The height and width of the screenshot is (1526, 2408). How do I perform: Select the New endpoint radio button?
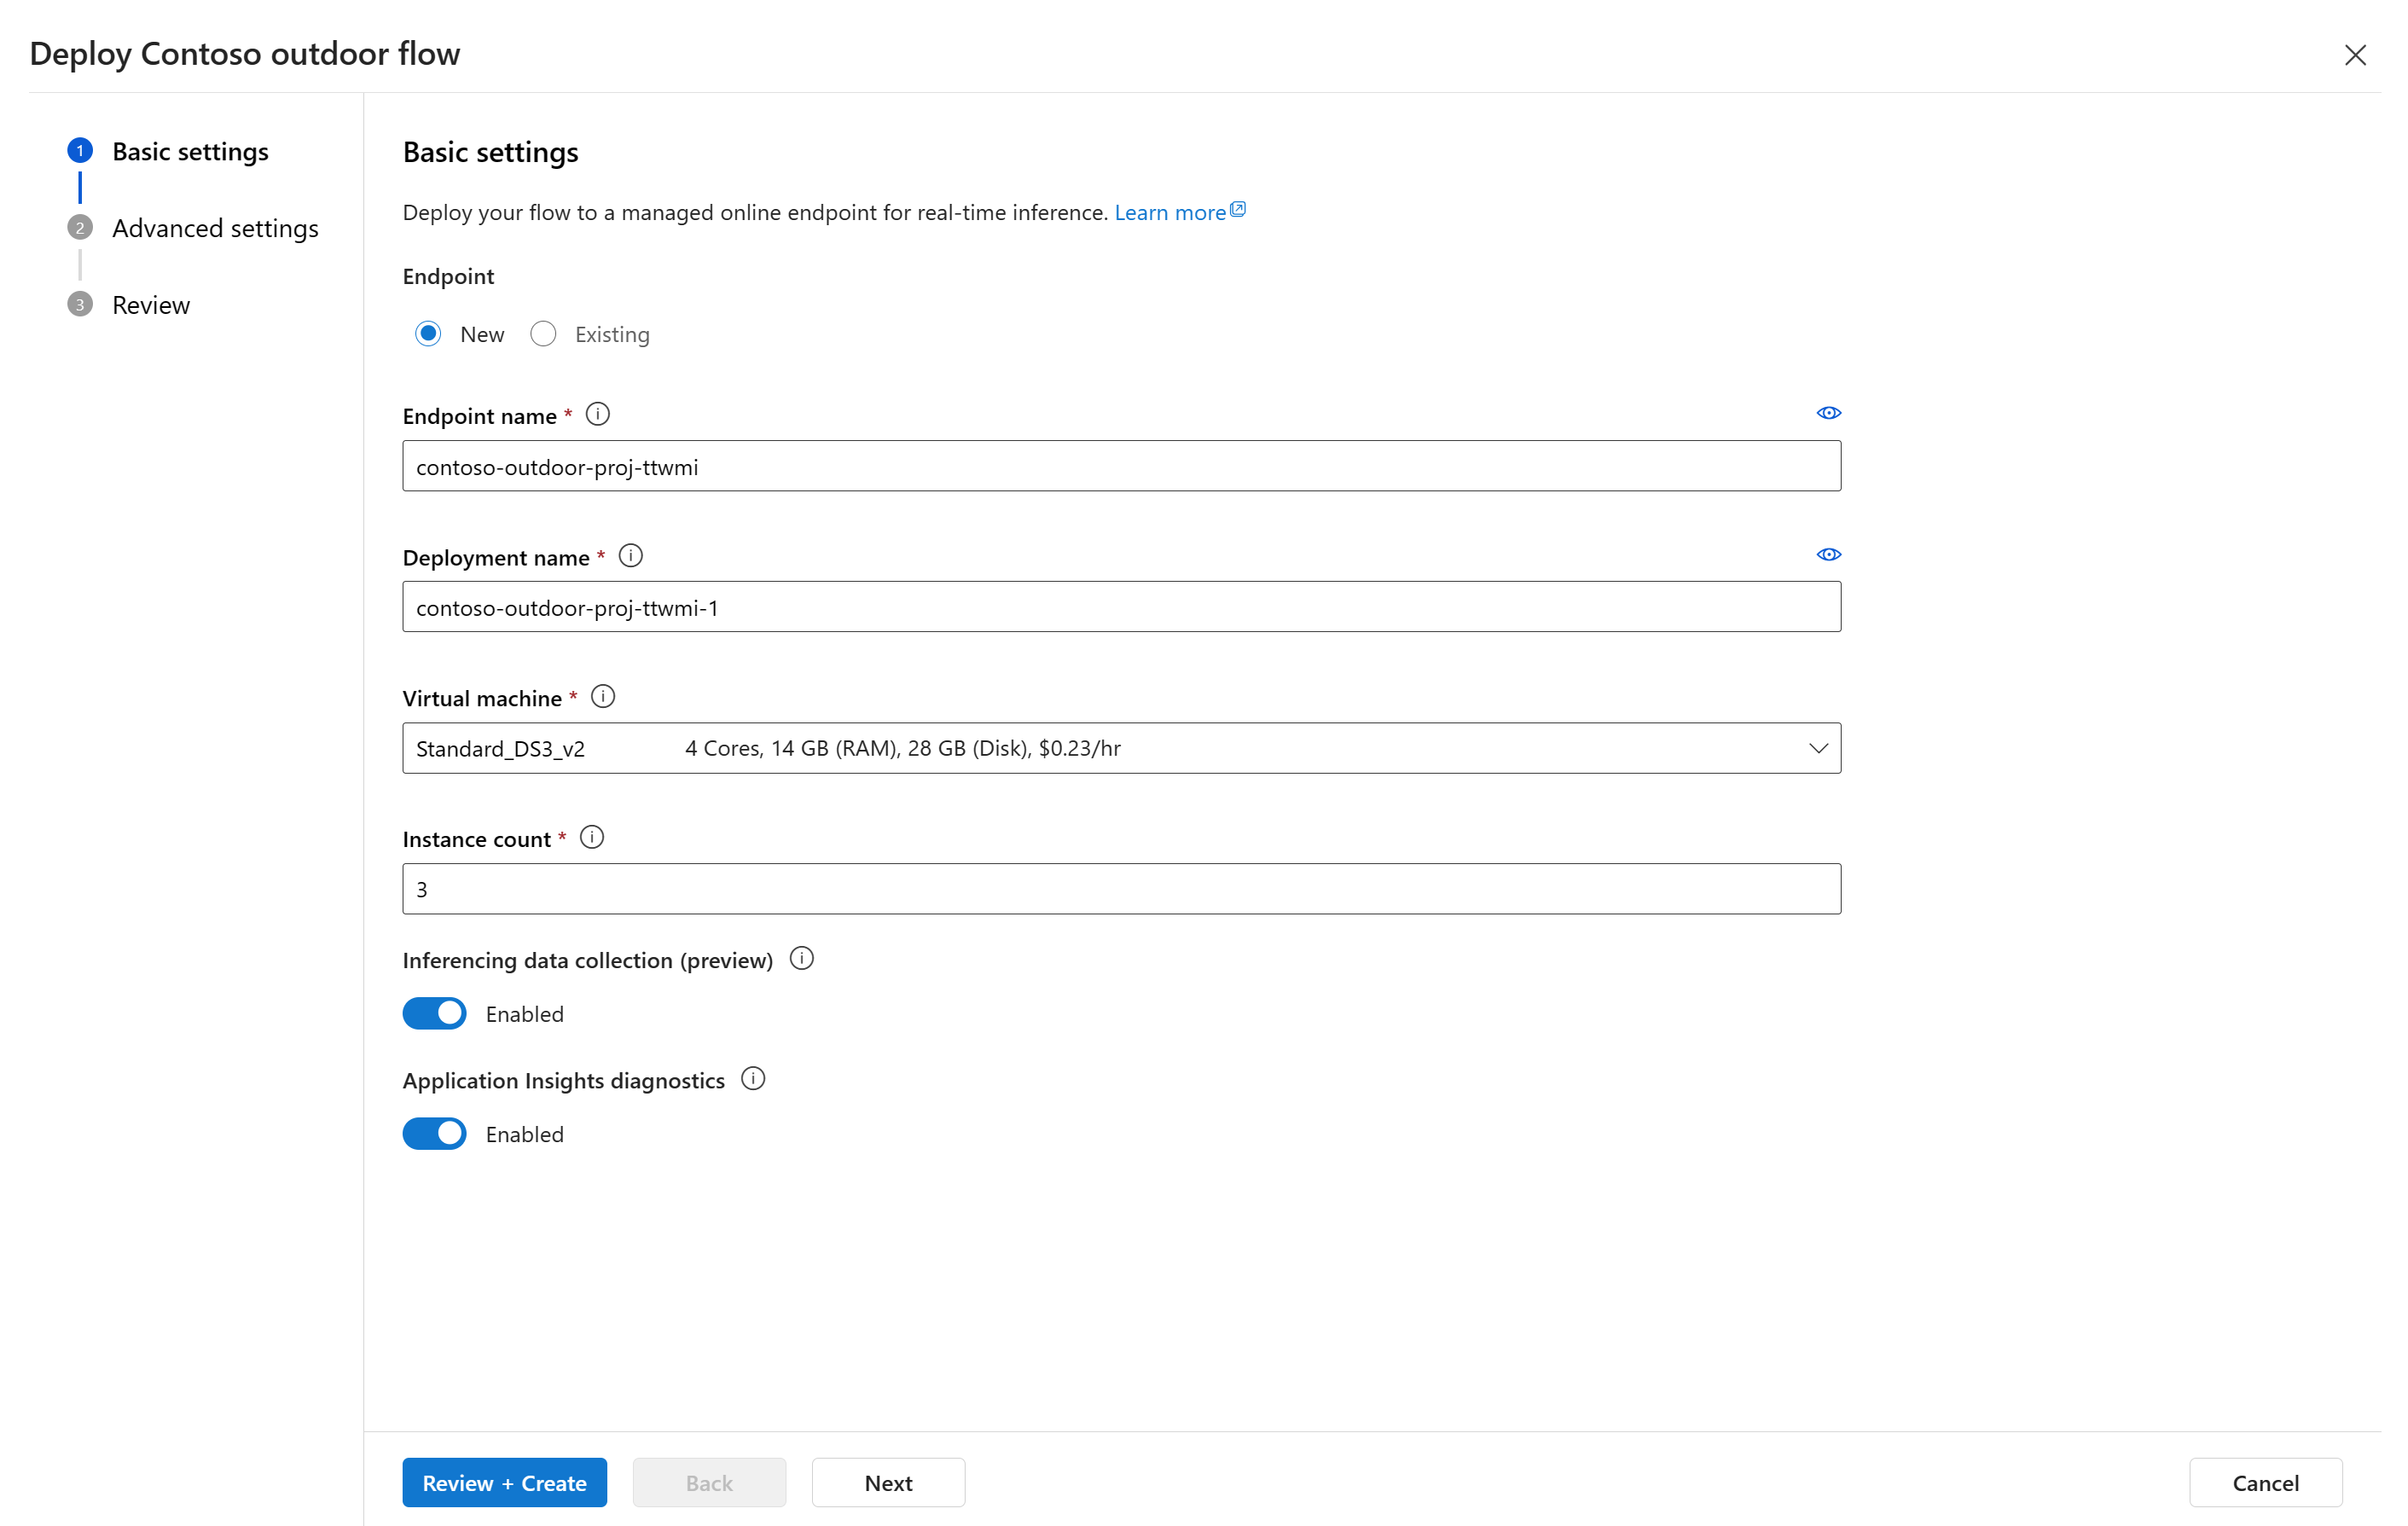[x=428, y=334]
